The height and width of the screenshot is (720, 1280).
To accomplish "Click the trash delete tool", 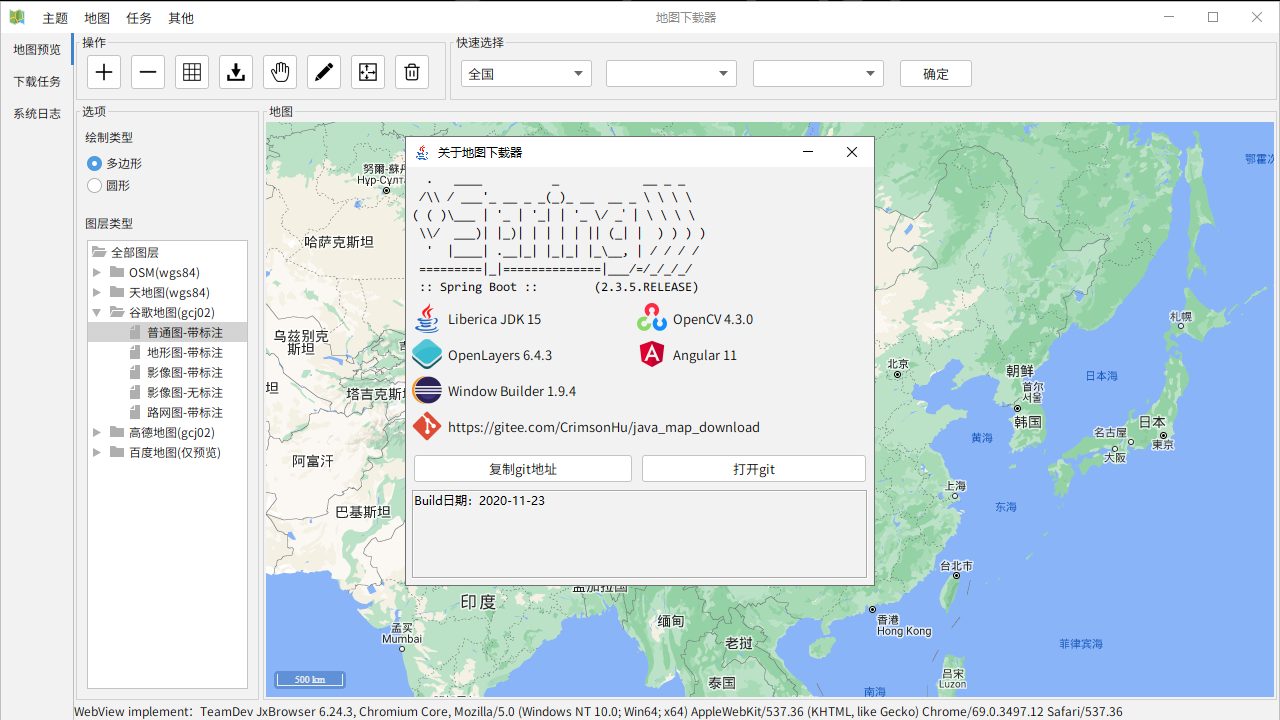I will (x=412, y=72).
